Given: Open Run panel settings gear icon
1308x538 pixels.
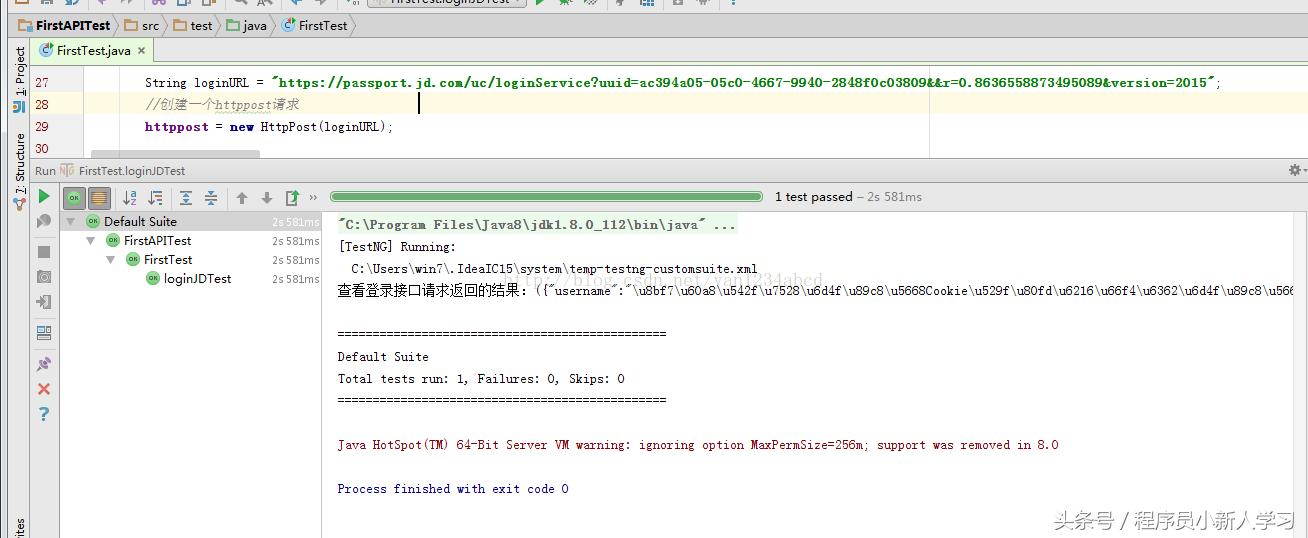Looking at the screenshot, I should pyautogui.click(x=1295, y=170).
